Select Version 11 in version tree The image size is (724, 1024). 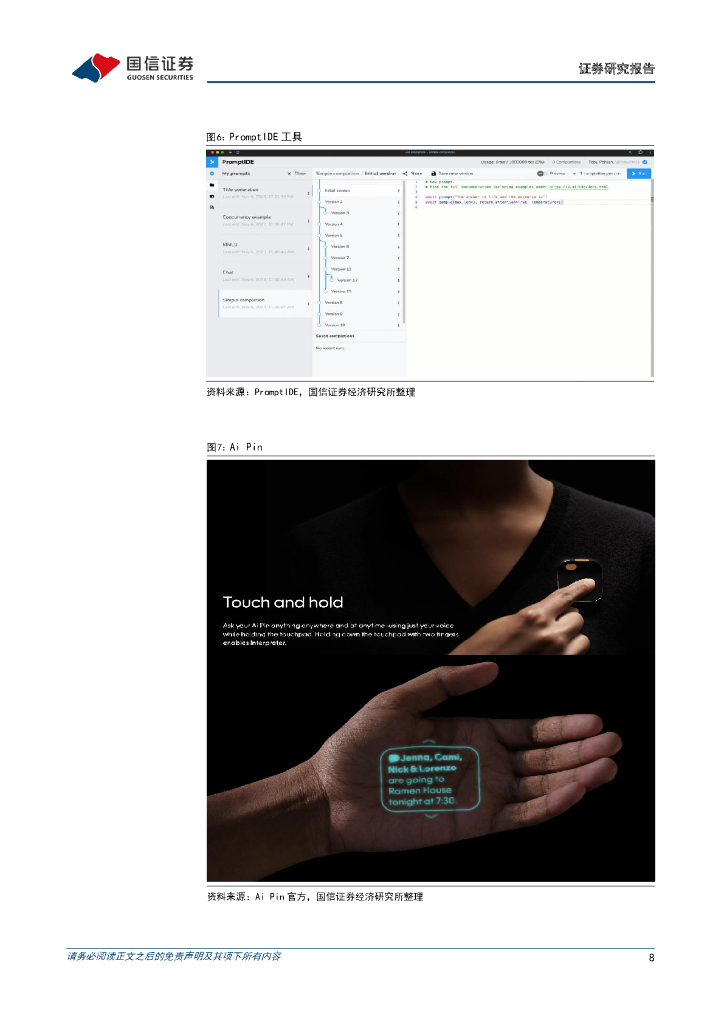341,269
